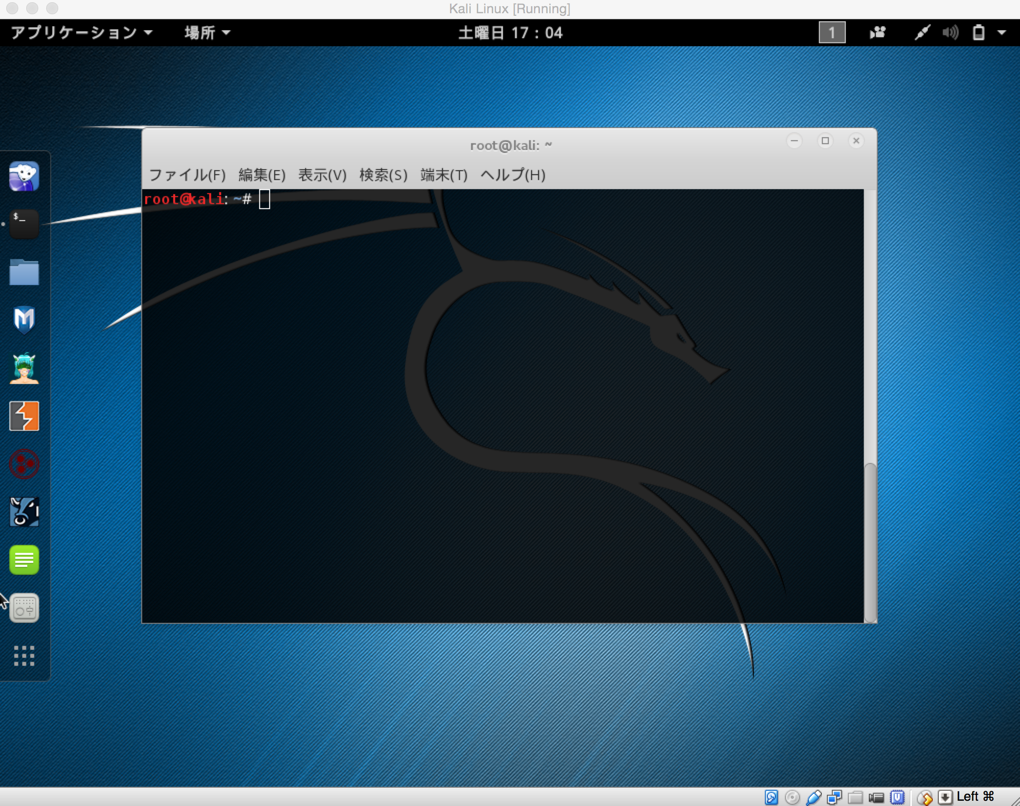Open ファイル(F) menu in terminal

click(x=187, y=175)
